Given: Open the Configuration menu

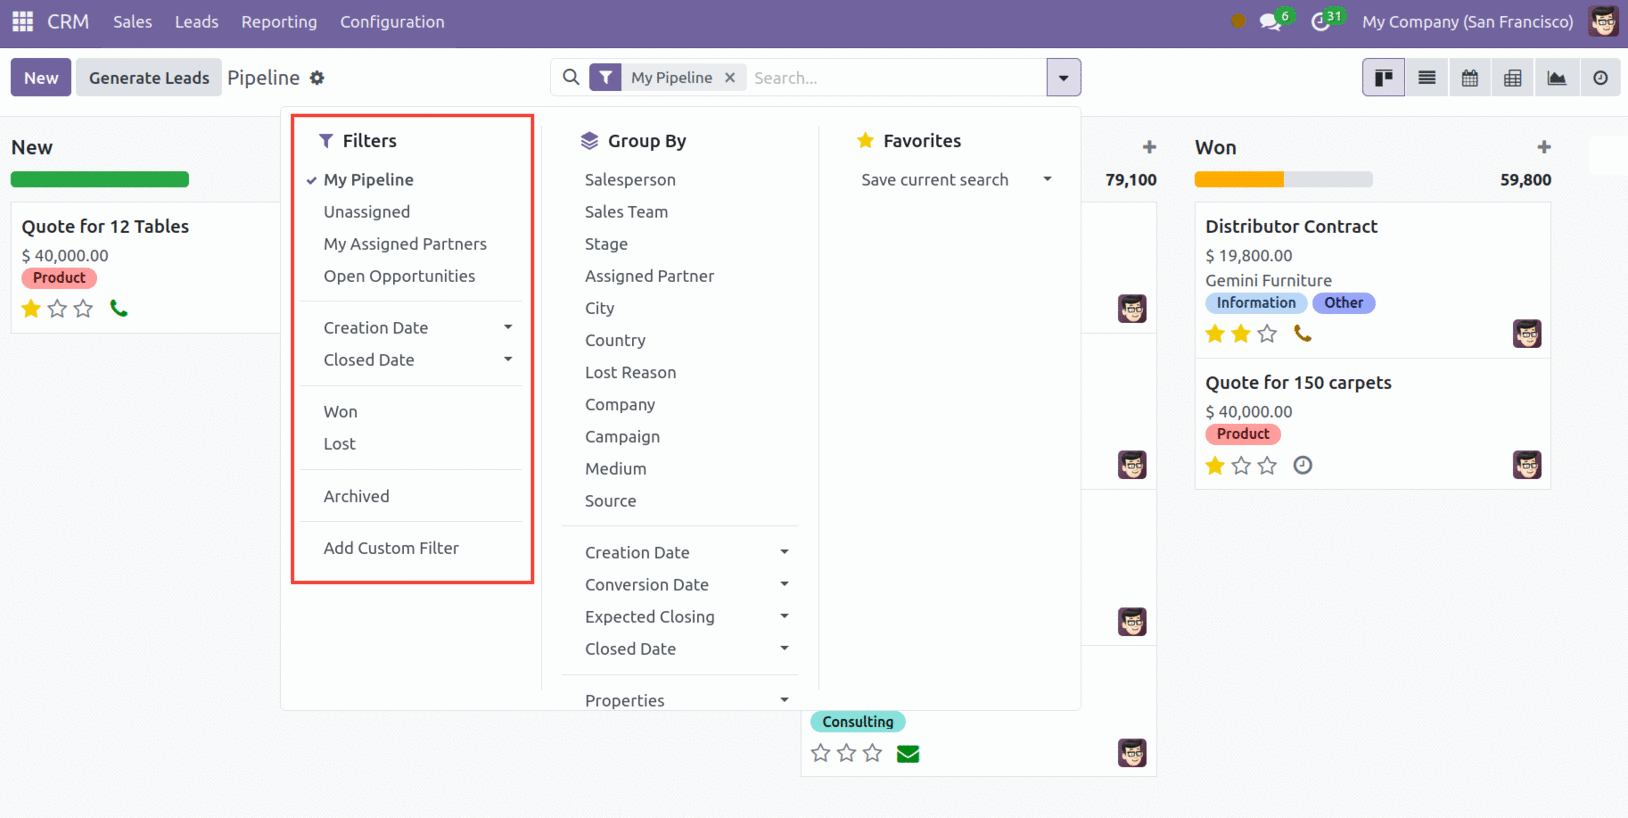Looking at the screenshot, I should coord(392,21).
